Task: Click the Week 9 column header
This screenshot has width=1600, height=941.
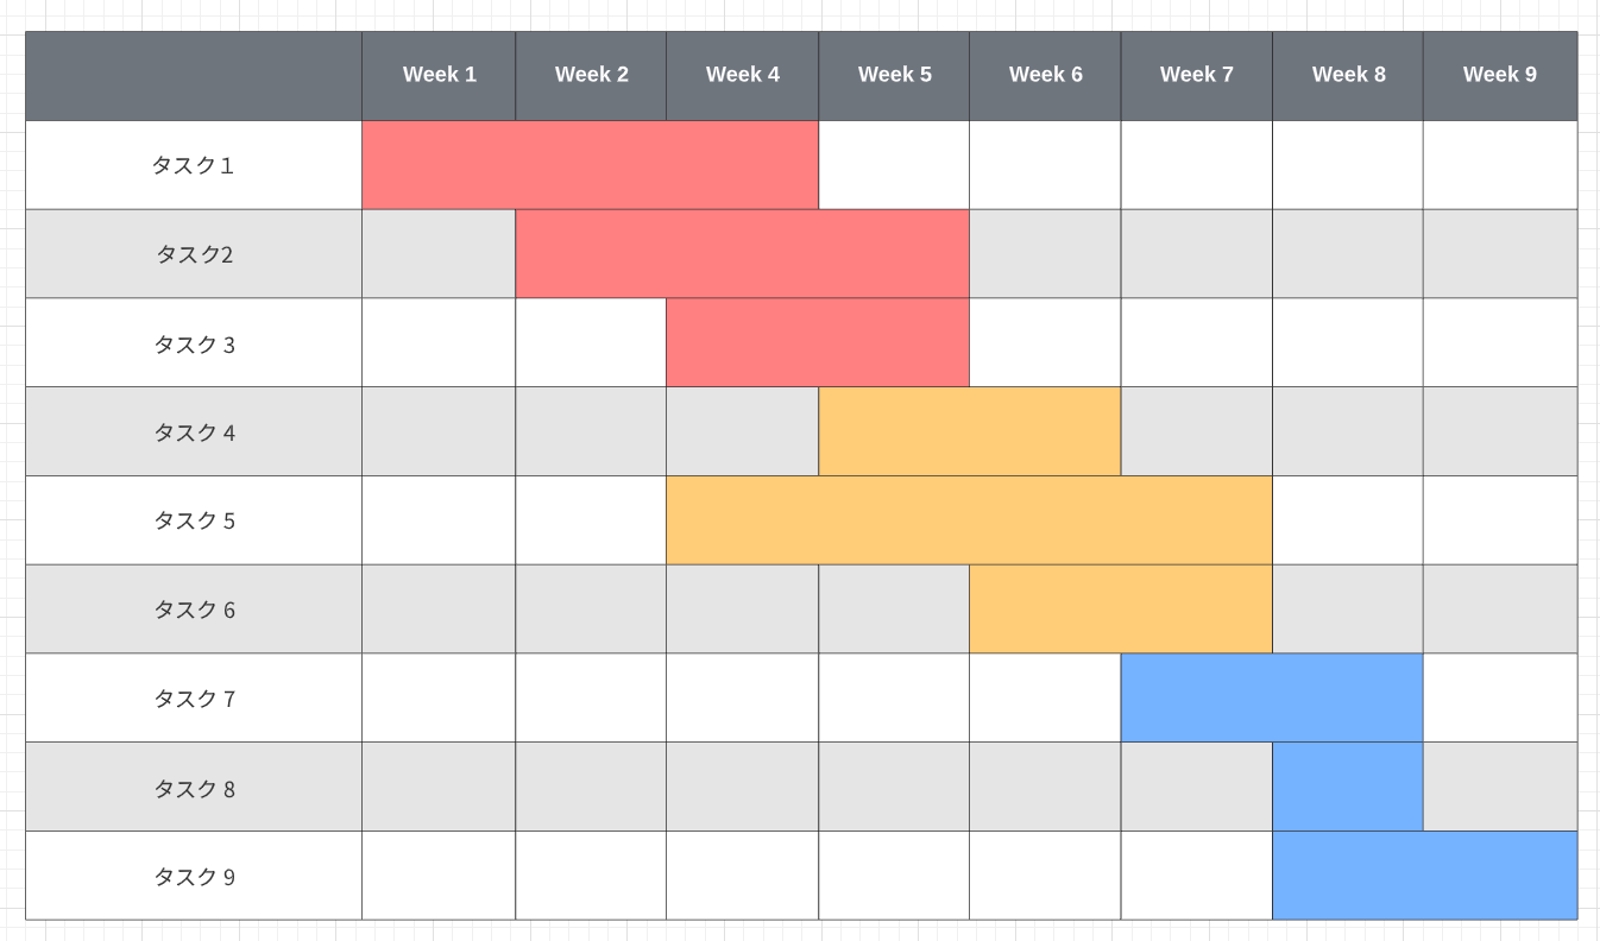Action: pyautogui.click(x=1500, y=75)
